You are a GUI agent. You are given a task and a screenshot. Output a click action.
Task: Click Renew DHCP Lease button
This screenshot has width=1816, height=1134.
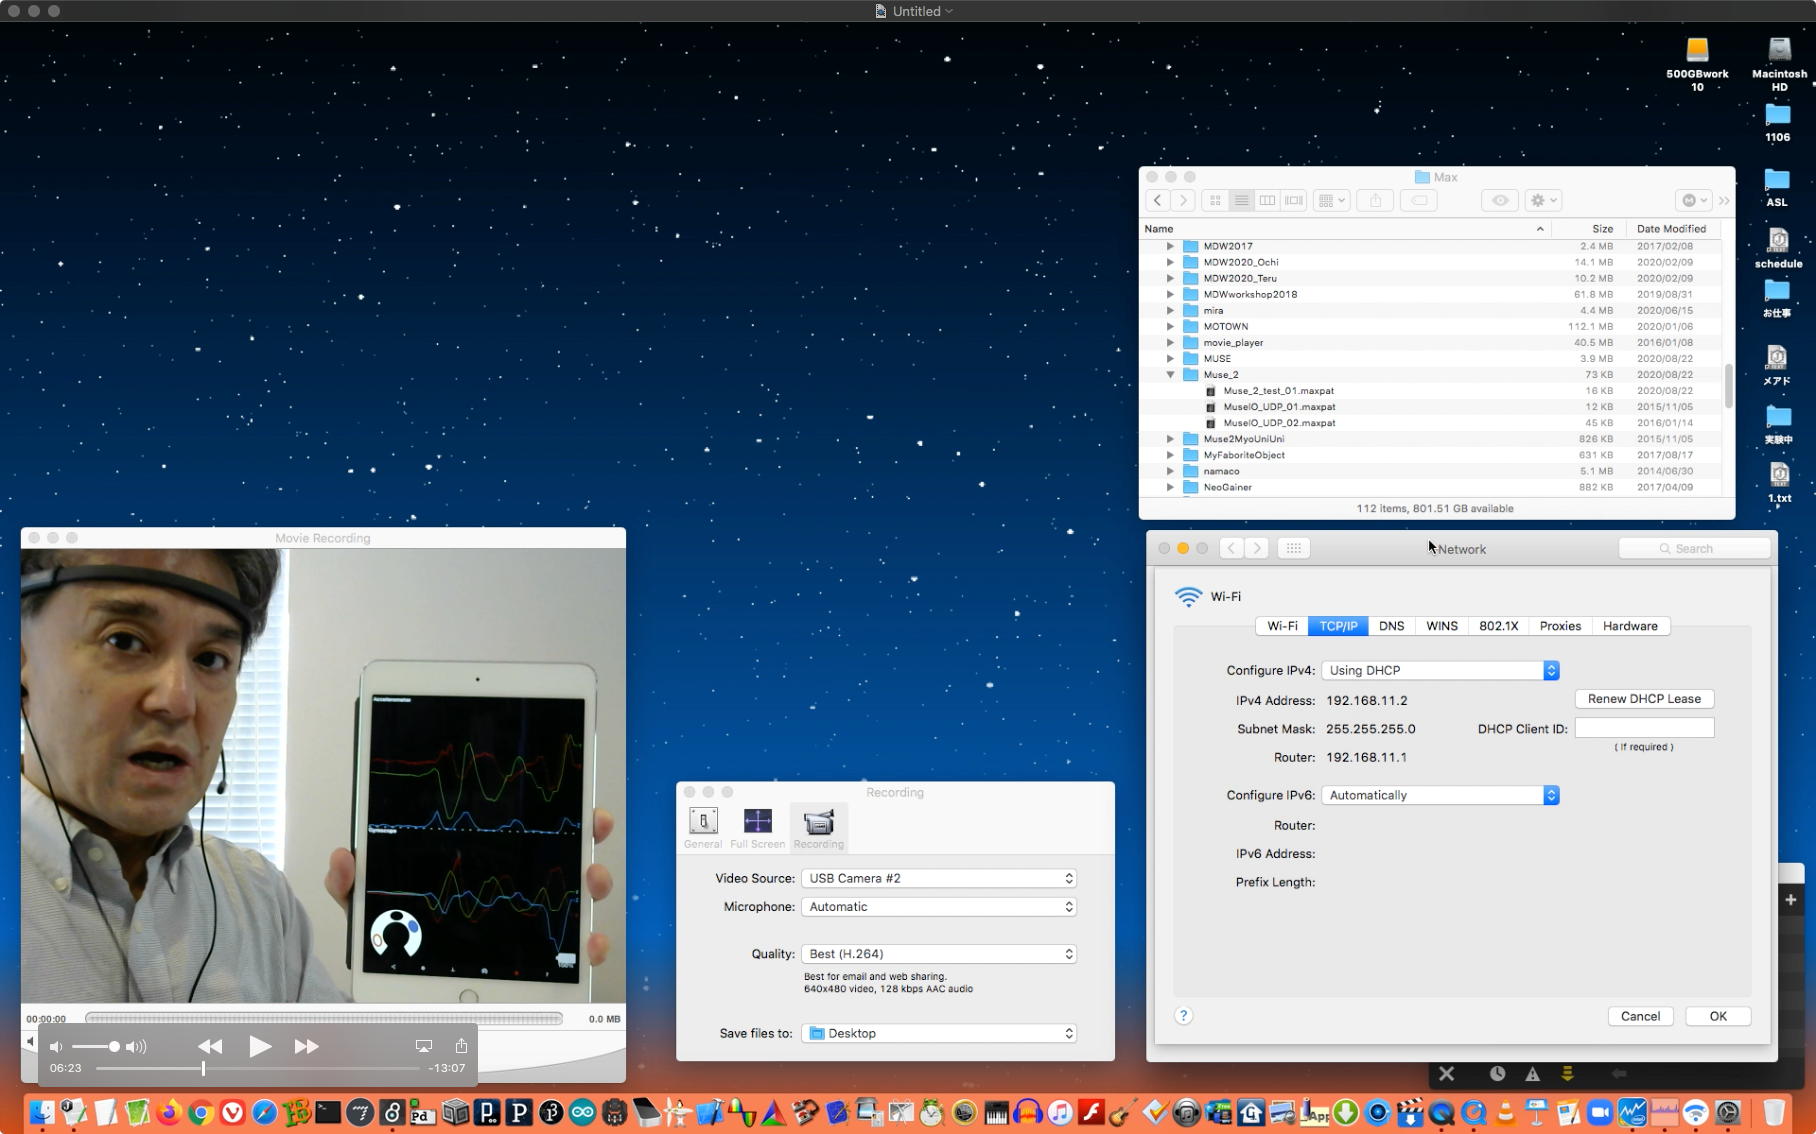1643,699
